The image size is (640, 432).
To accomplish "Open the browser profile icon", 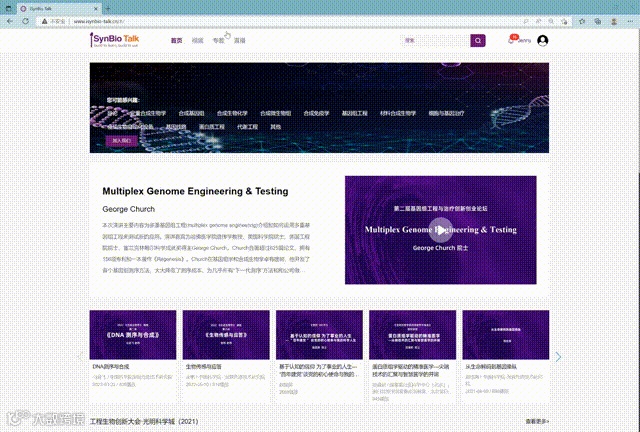I will click(613, 21).
